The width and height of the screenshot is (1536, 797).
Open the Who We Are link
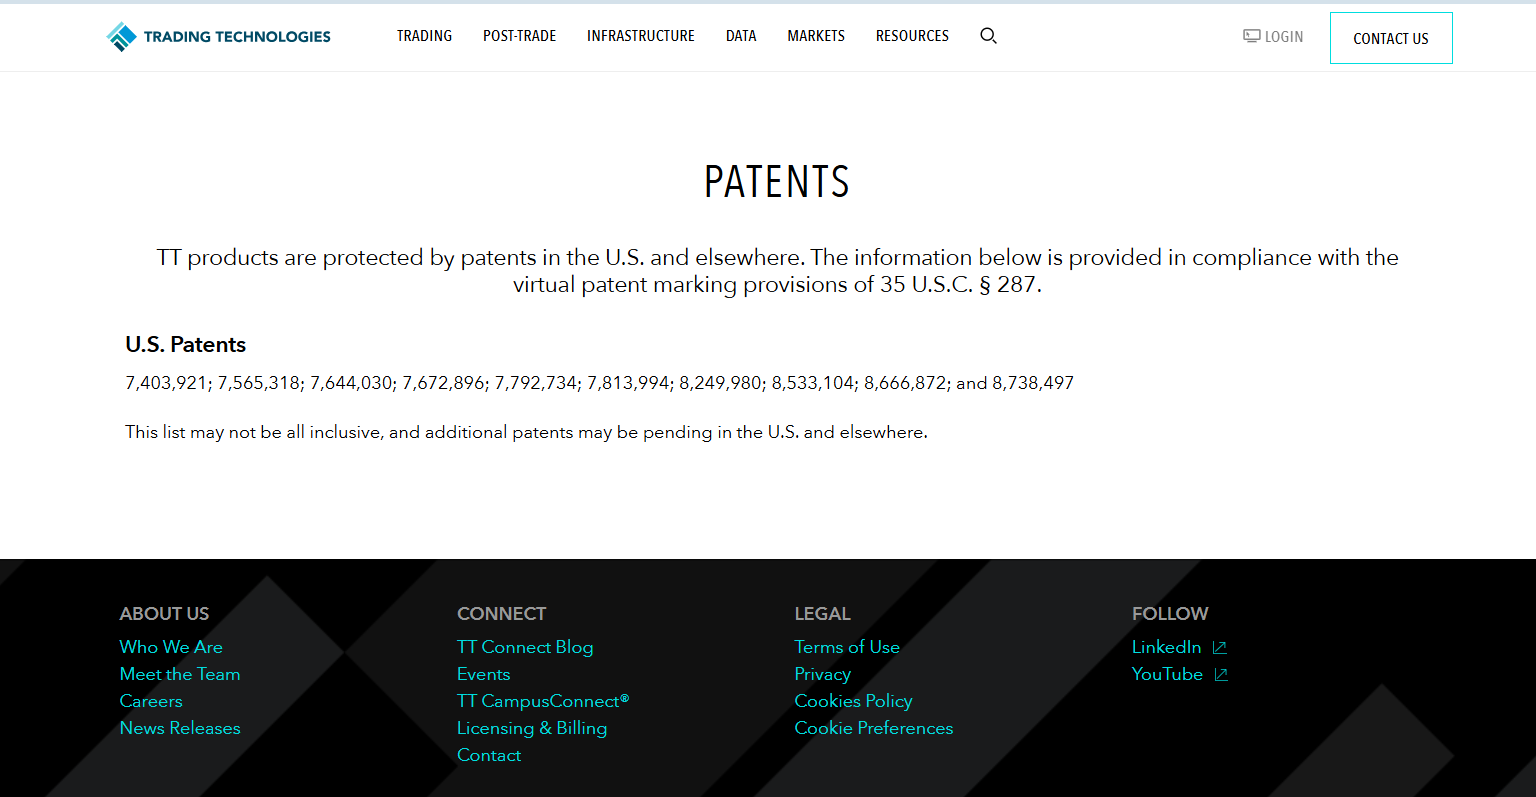click(x=171, y=647)
